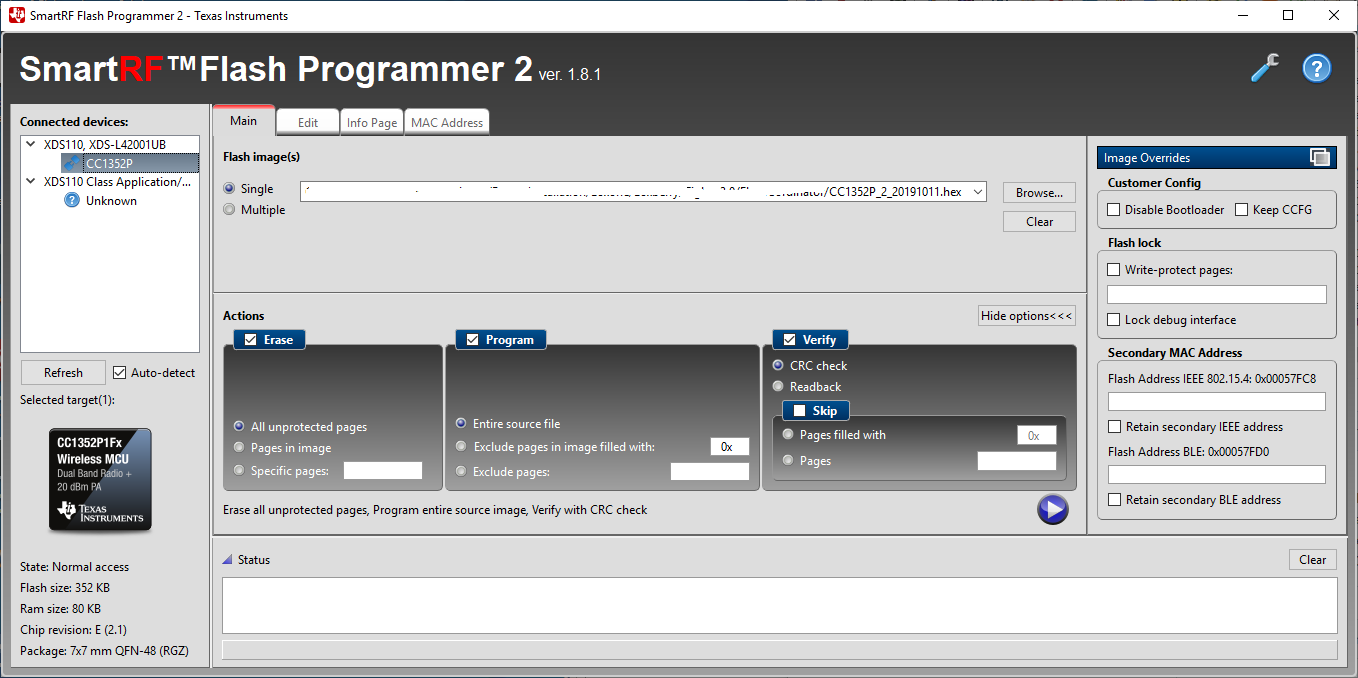Switch to the Main tab

(243, 120)
